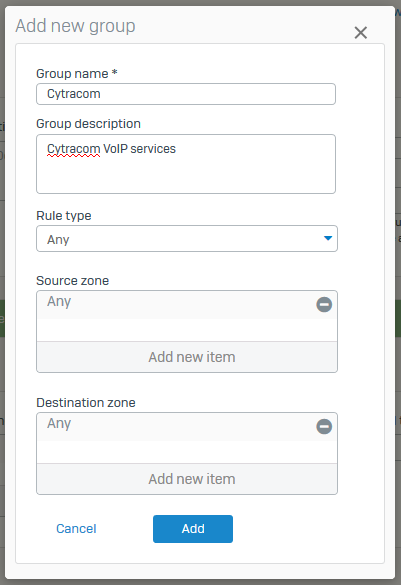This screenshot has height=585, width=401.
Task: Click the Cancel link
Action: click(x=76, y=529)
